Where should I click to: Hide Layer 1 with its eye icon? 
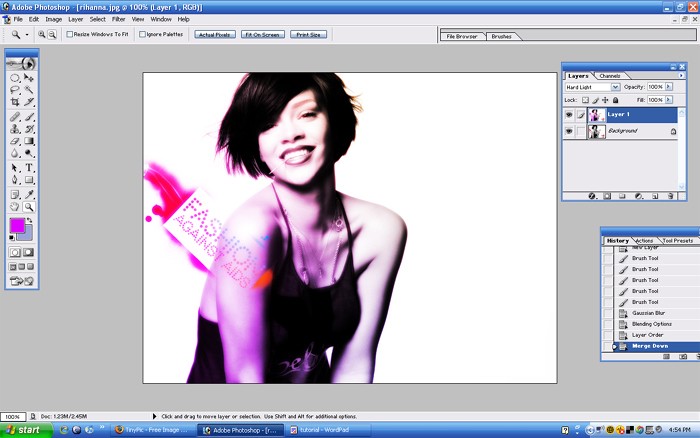(x=569, y=115)
